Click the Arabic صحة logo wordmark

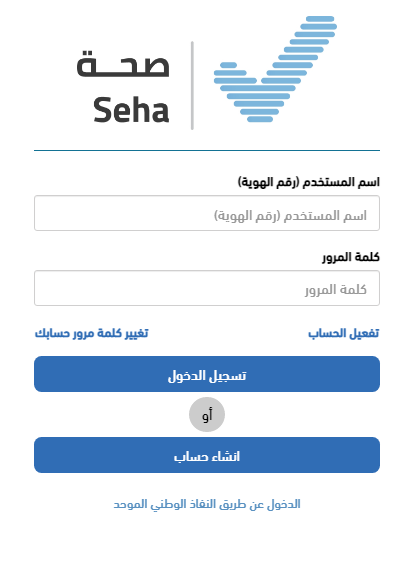click(123, 64)
